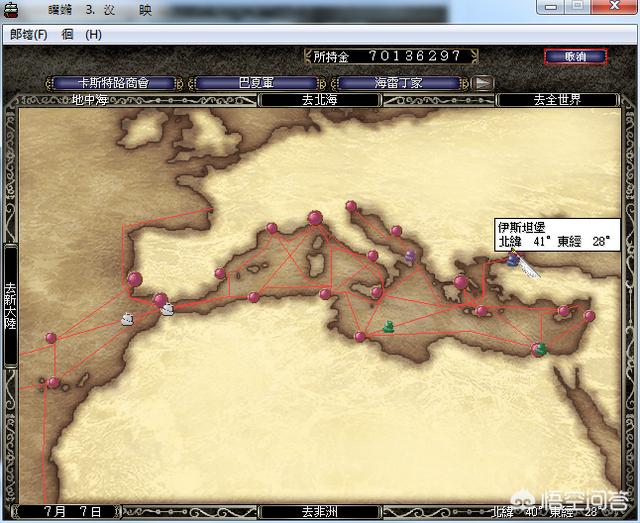Screen dimensions: 640x523
Task: Click the large port marker on Portugal's coast
Action: [x=134, y=280]
